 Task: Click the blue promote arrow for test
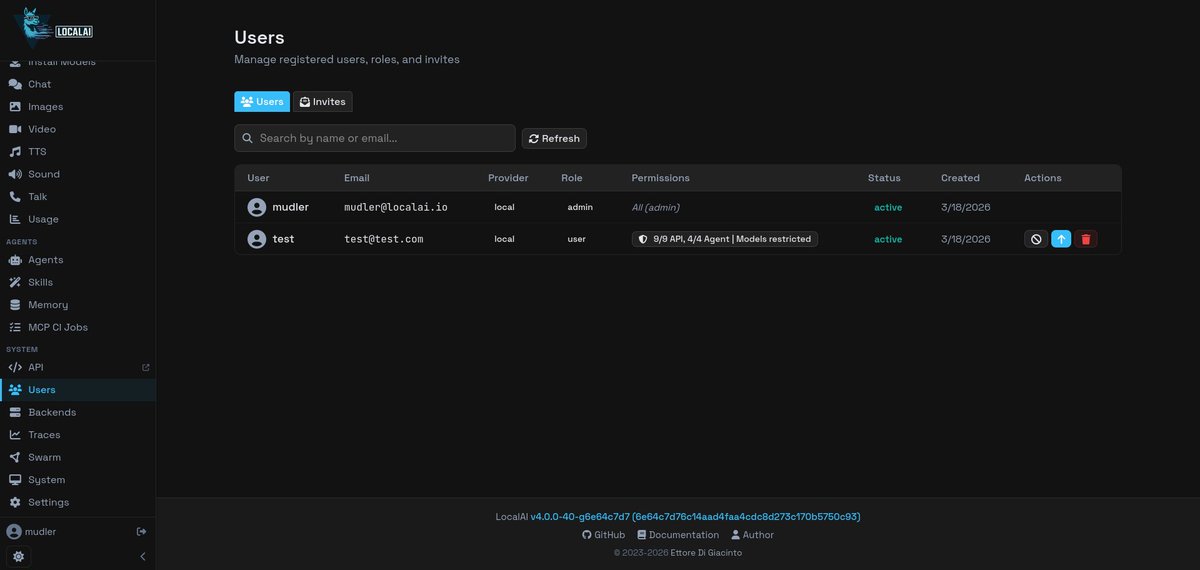(x=1061, y=239)
